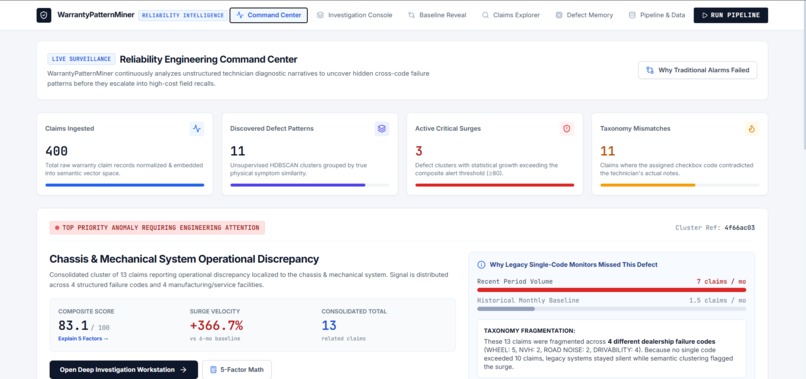Click the '7 claims / mo' text
The height and width of the screenshot is (379, 806).
(x=721, y=281)
